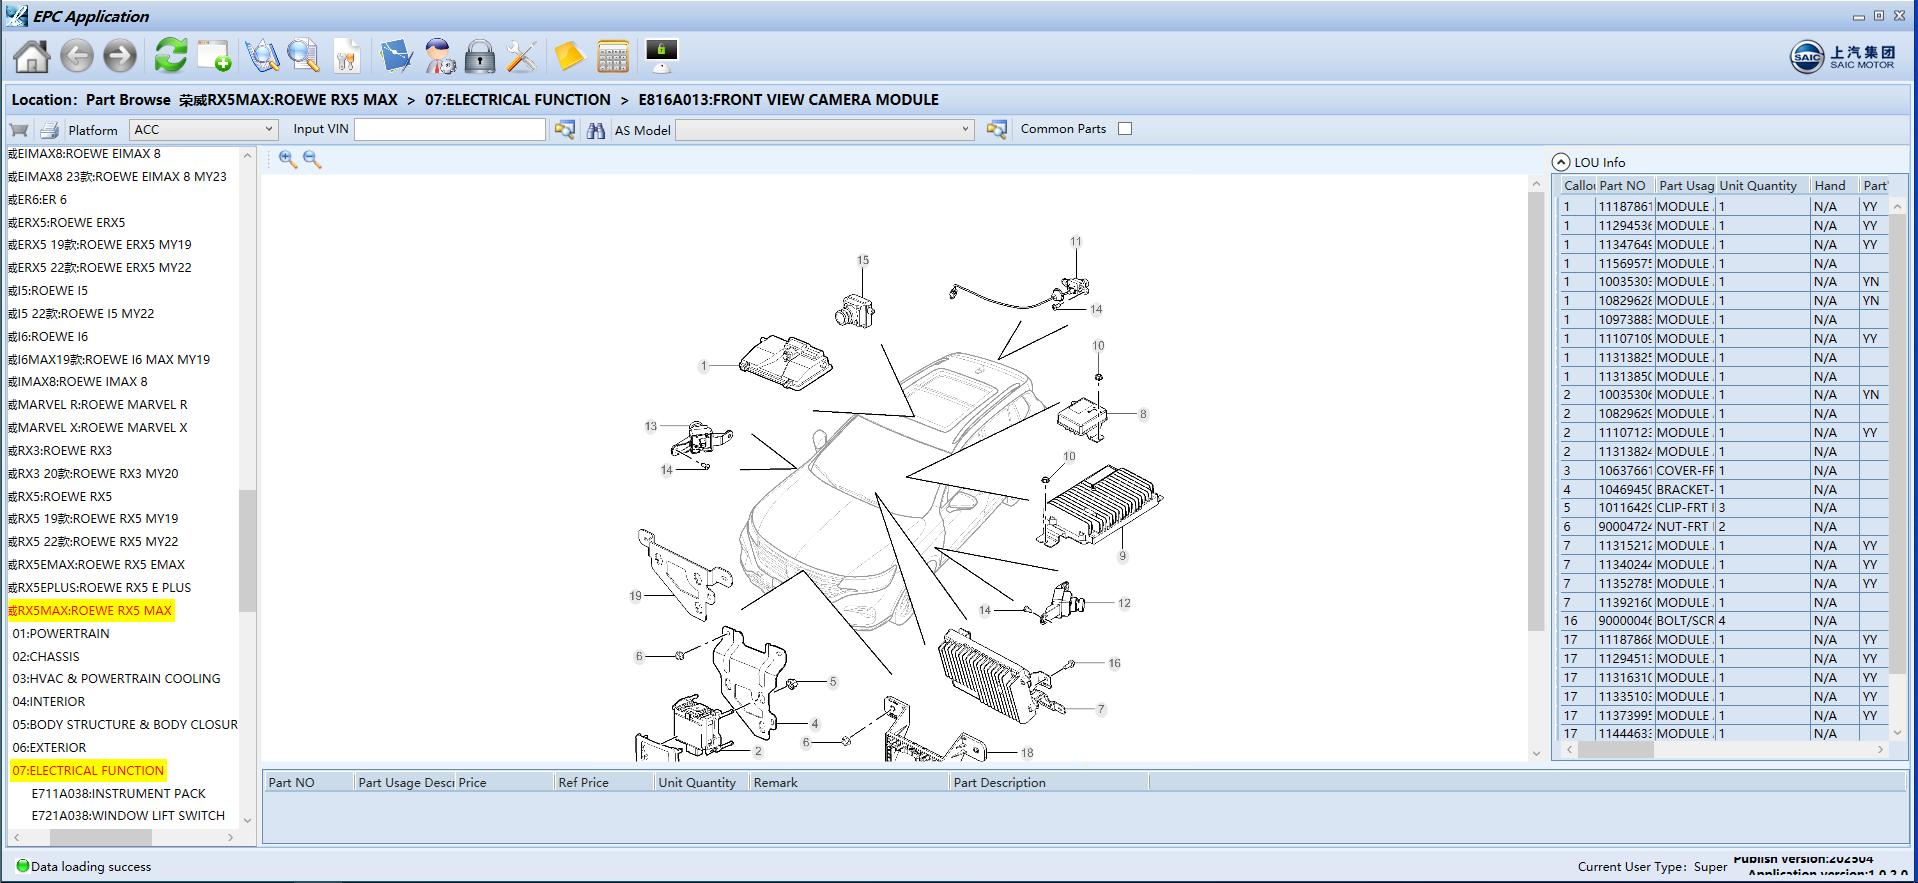Screen dimensions: 1918x883
Task: Open 03:HVAC & POWERTRAIN COOLING node
Action: coord(116,678)
